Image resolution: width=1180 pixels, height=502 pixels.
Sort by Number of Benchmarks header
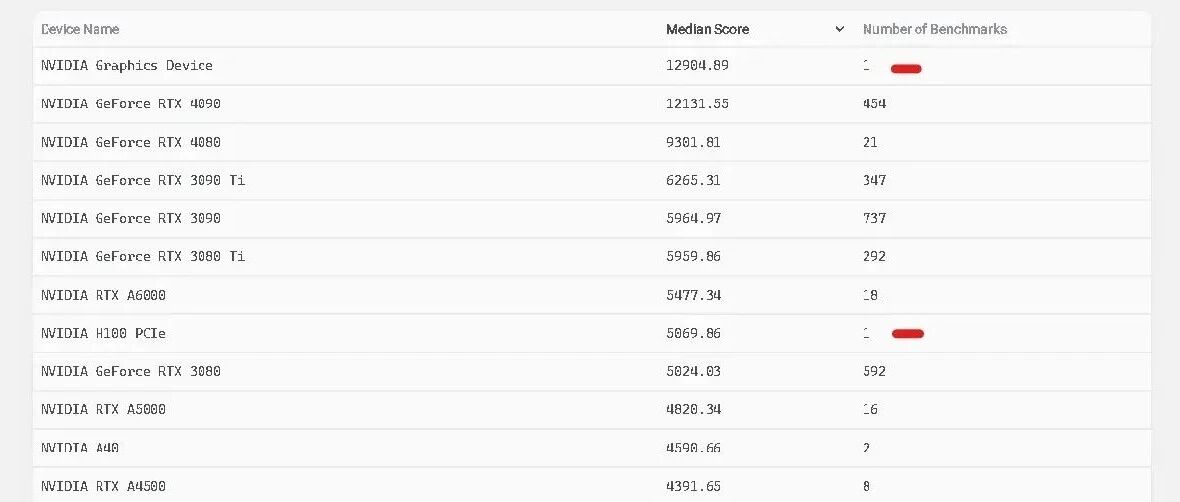pos(935,29)
